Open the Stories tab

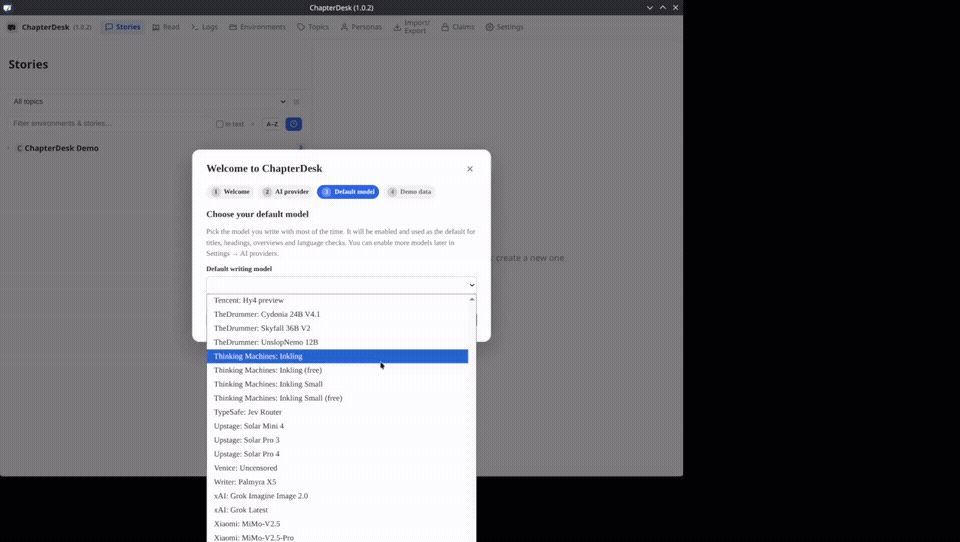(x=122, y=27)
